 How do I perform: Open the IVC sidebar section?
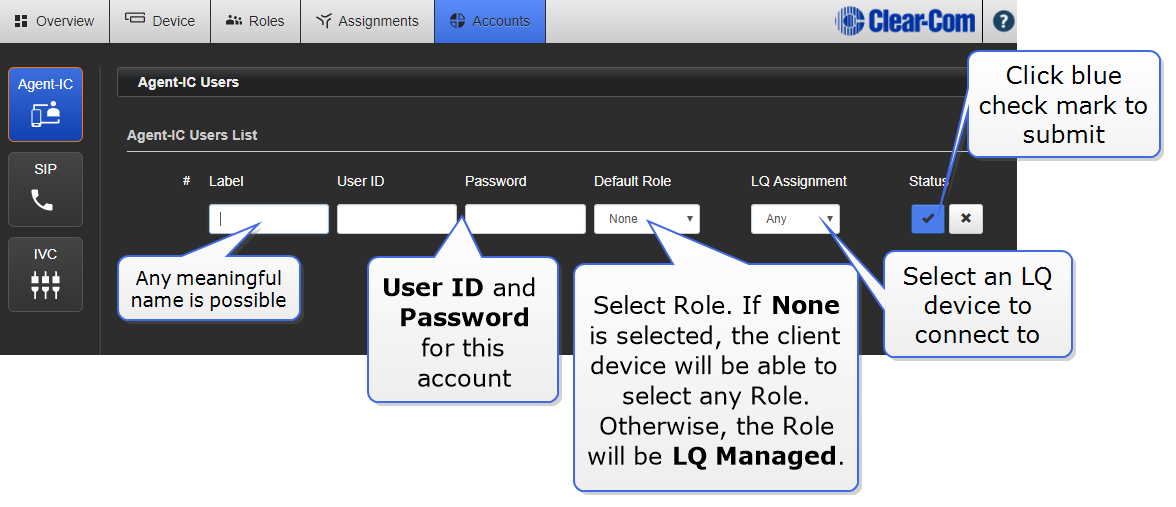pyautogui.click(x=45, y=274)
